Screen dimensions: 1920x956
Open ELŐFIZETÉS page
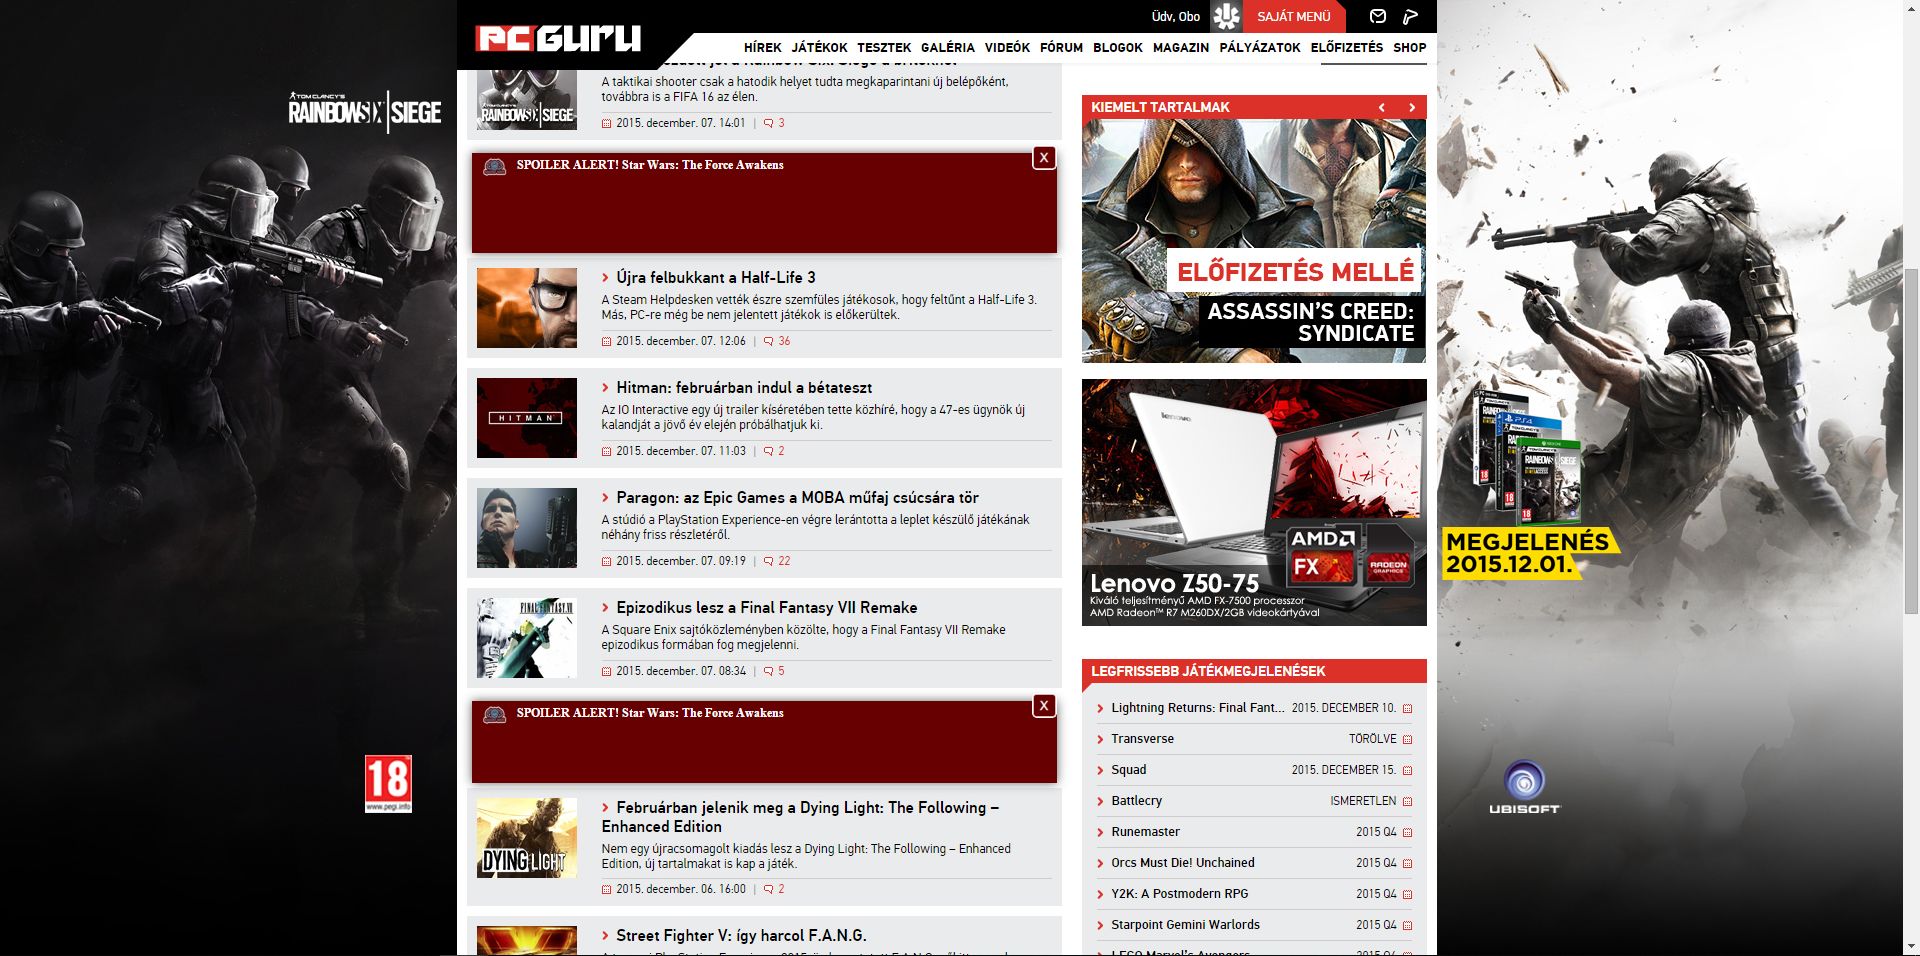click(1347, 47)
